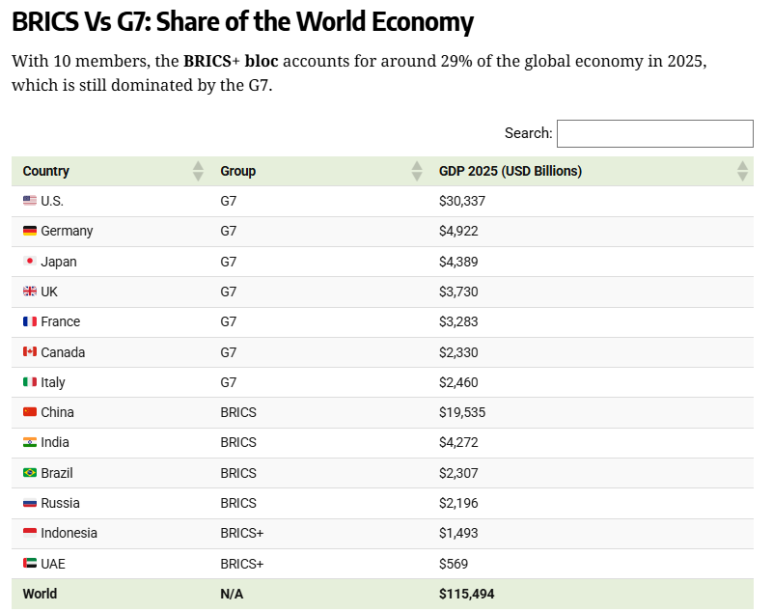Click the $115,494 world total value
The width and height of the screenshot is (773, 612).
(x=466, y=594)
